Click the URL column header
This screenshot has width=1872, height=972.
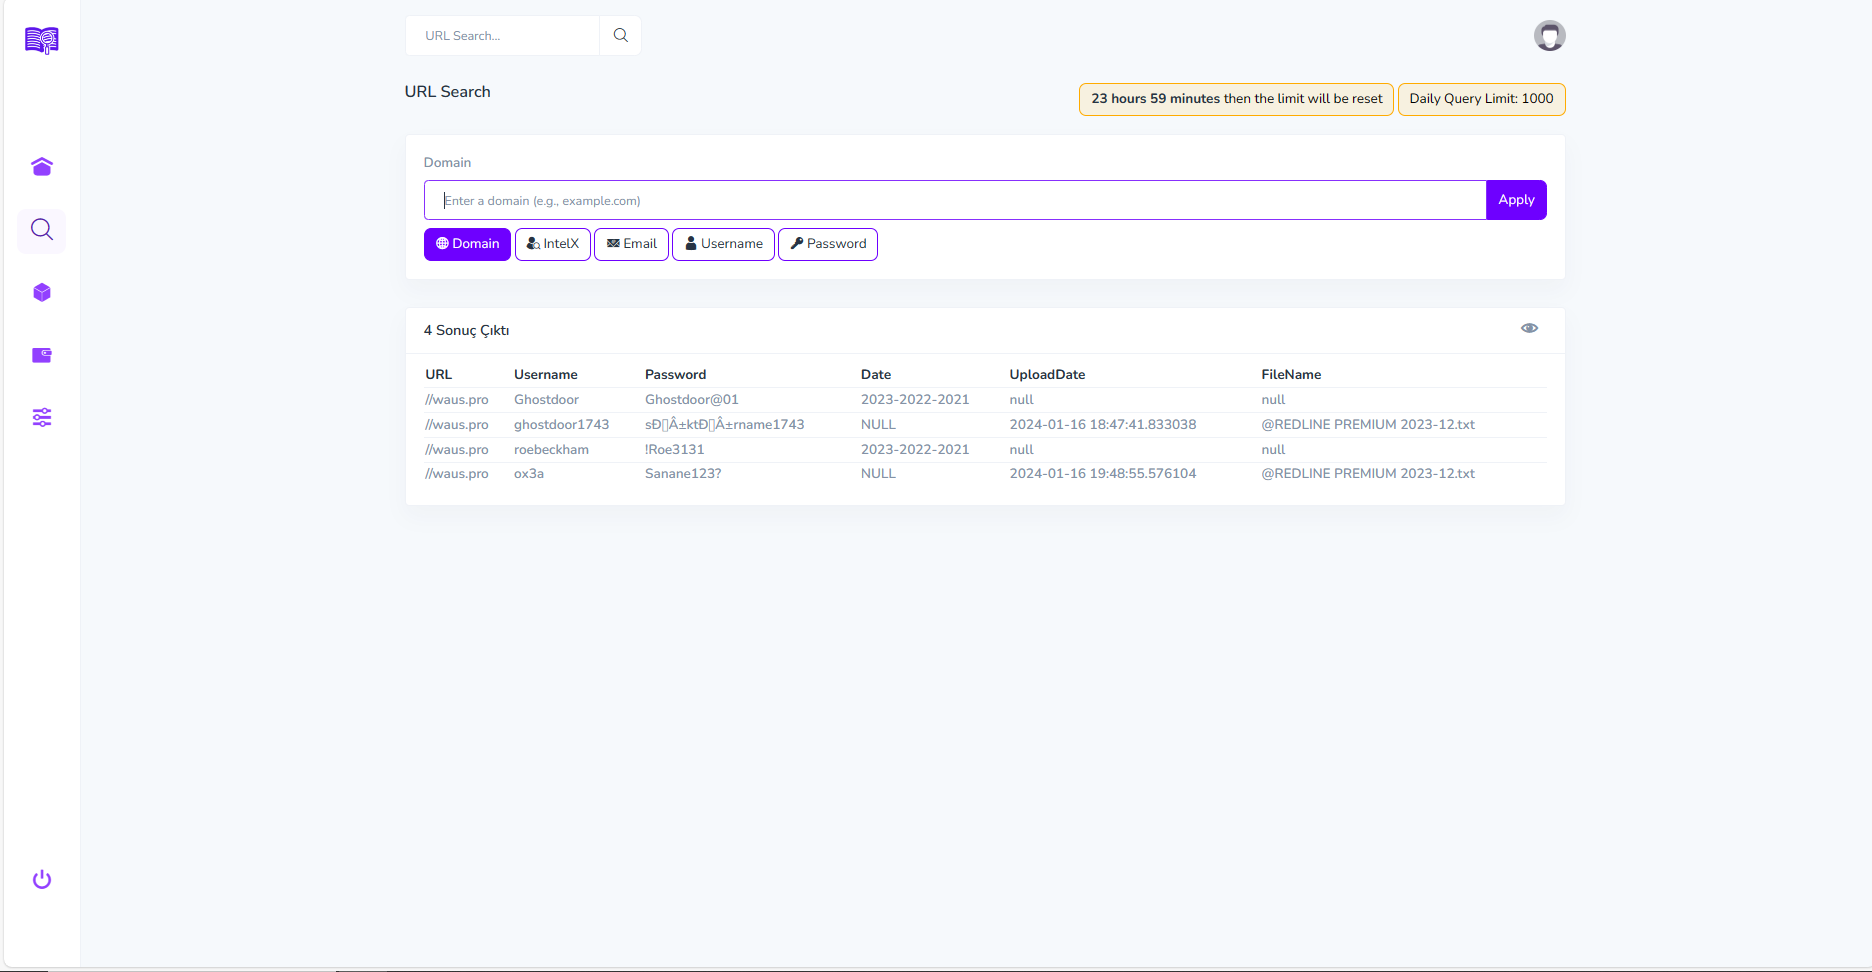[438, 375]
